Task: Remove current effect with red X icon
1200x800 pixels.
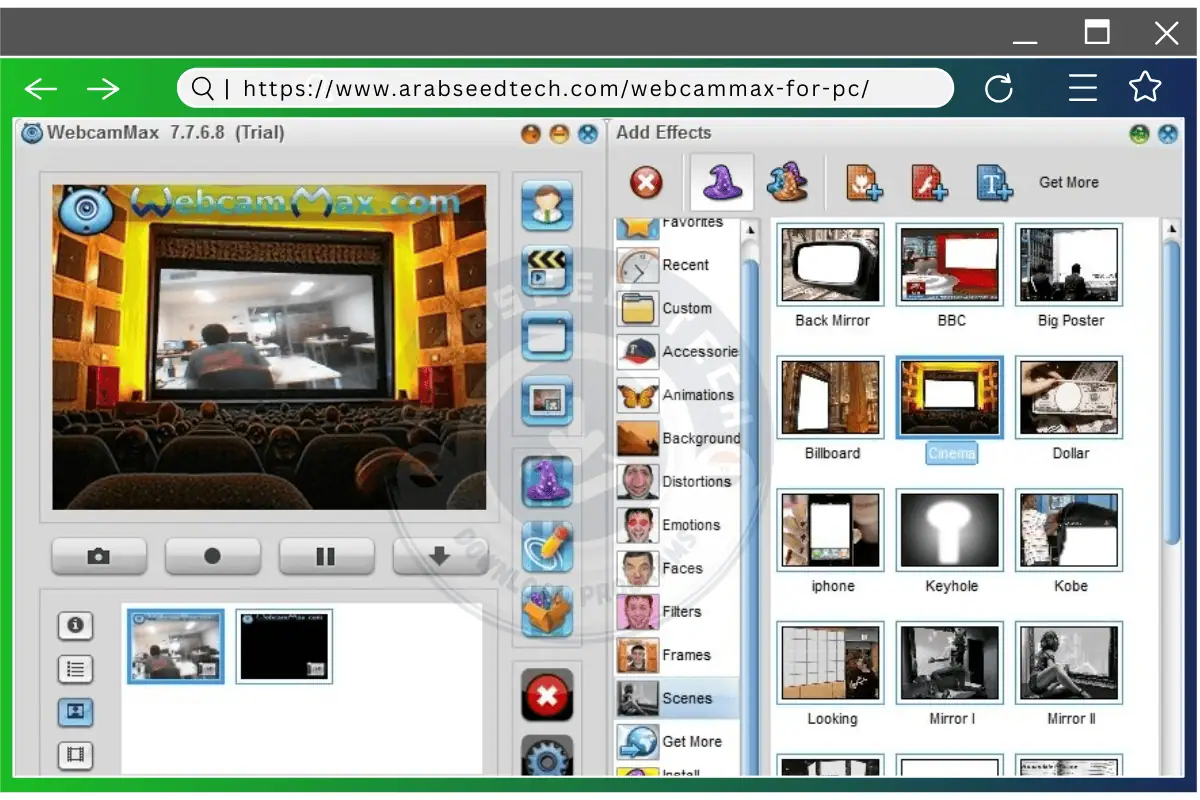Action: click(x=645, y=183)
